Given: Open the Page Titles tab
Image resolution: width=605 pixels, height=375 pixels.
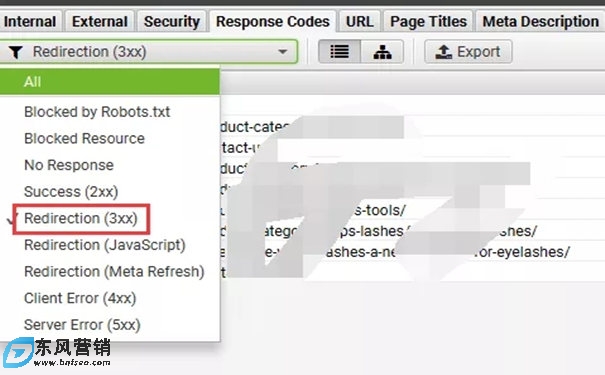Looking at the screenshot, I should (x=428, y=22).
